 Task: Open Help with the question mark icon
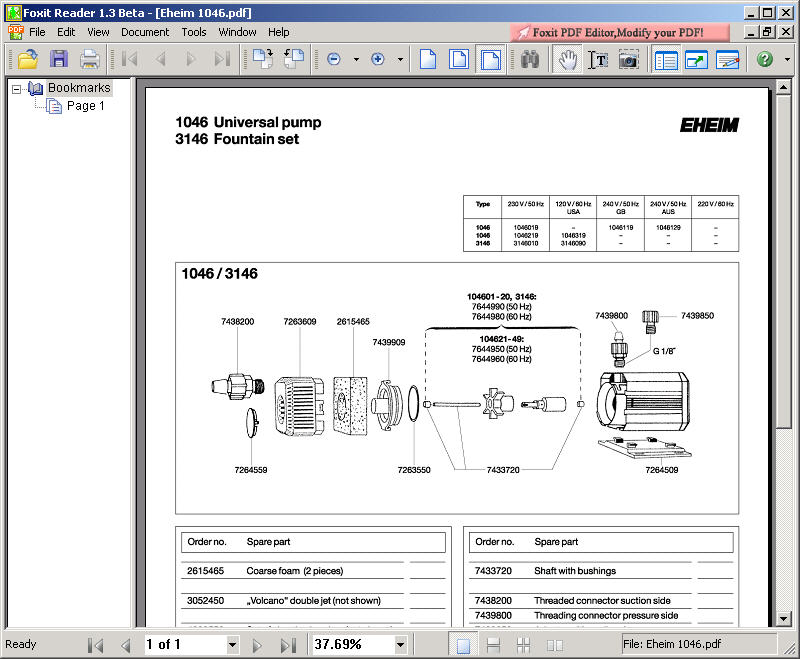coord(764,59)
